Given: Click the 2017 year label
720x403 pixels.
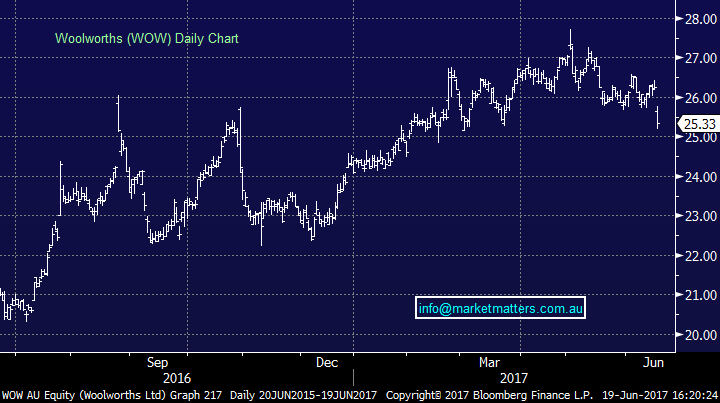Looking at the screenshot, I should coord(513,379).
